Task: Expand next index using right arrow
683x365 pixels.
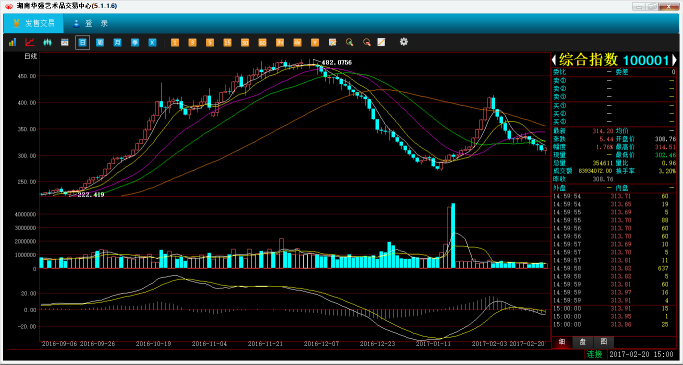Action: (x=674, y=60)
